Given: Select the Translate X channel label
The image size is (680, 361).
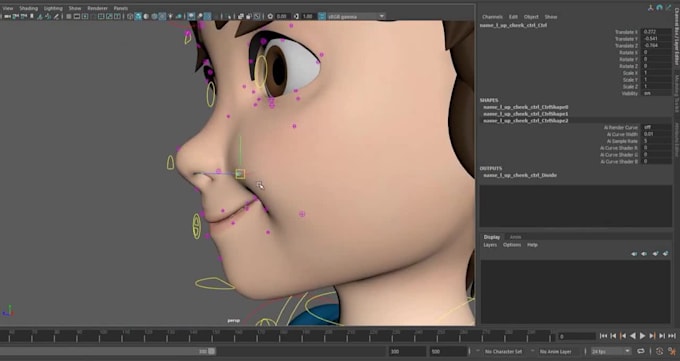Looking at the screenshot, I should pos(626,32).
